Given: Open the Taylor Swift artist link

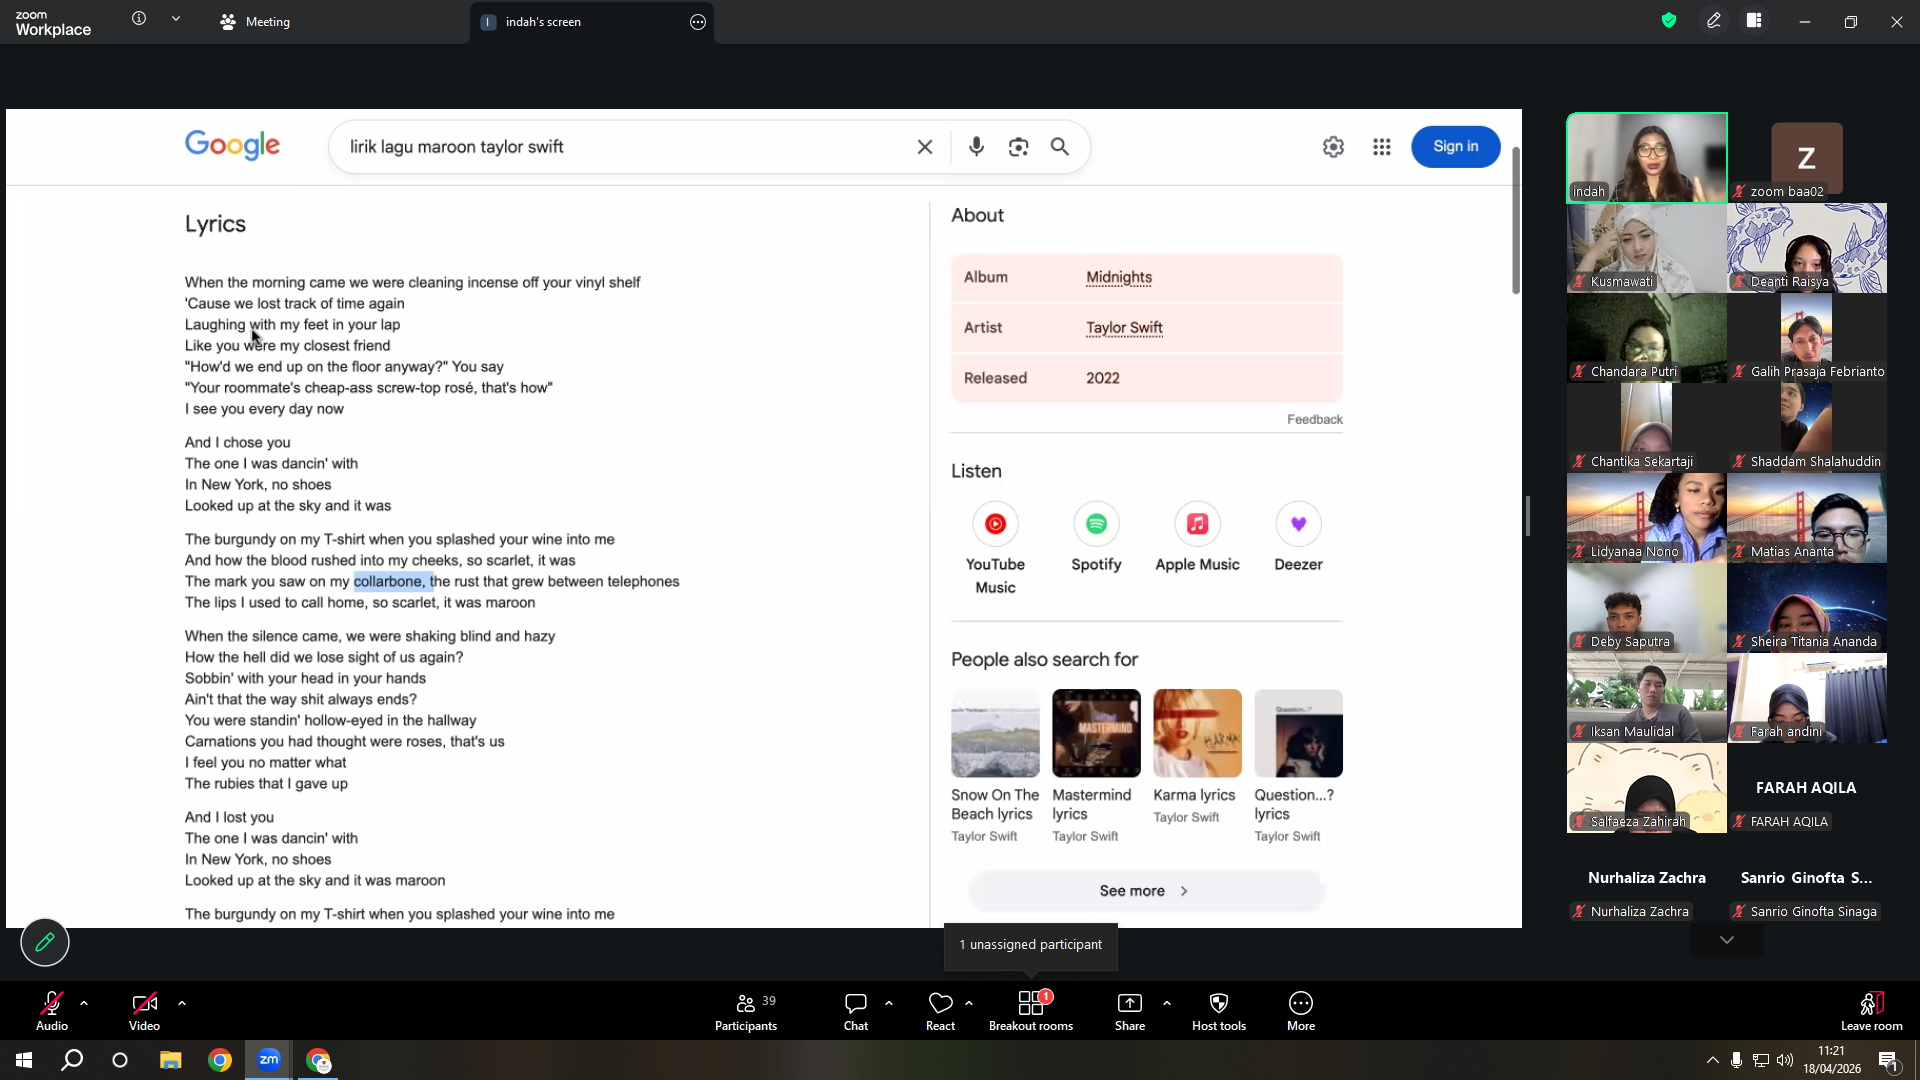Looking at the screenshot, I should tap(1124, 327).
